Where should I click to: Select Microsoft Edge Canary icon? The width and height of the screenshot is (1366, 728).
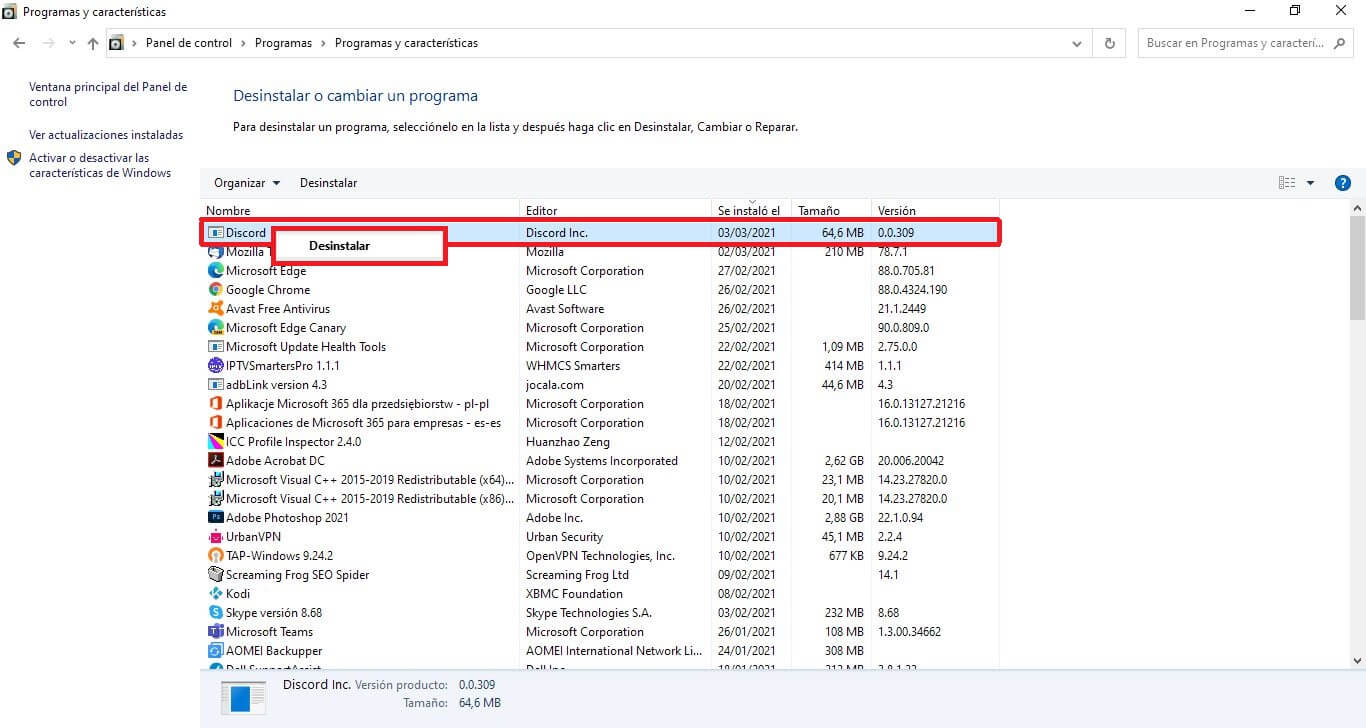(x=216, y=328)
